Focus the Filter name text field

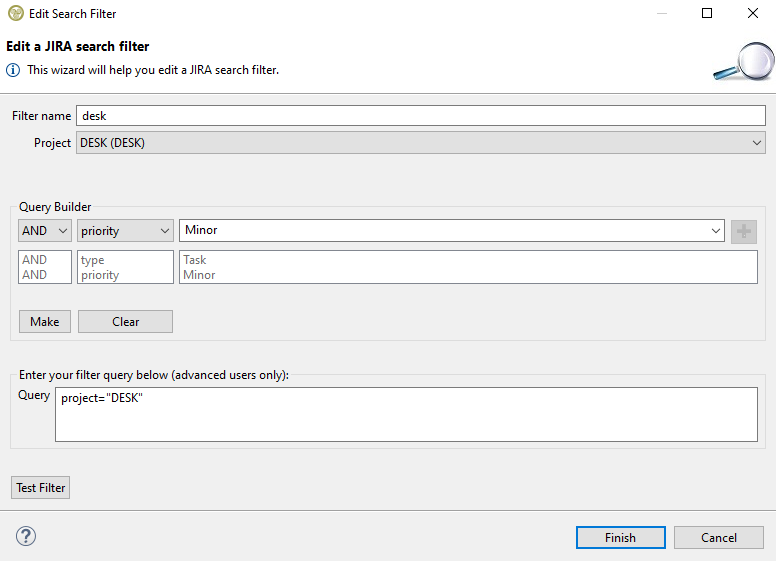click(420, 116)
